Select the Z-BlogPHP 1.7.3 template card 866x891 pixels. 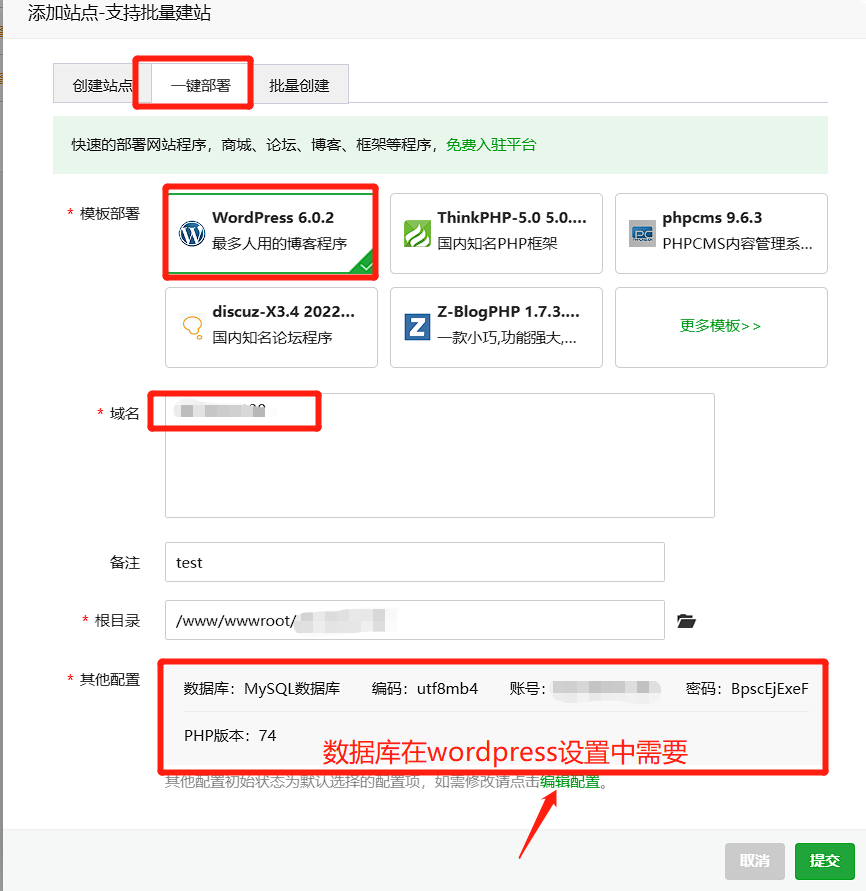496,327
